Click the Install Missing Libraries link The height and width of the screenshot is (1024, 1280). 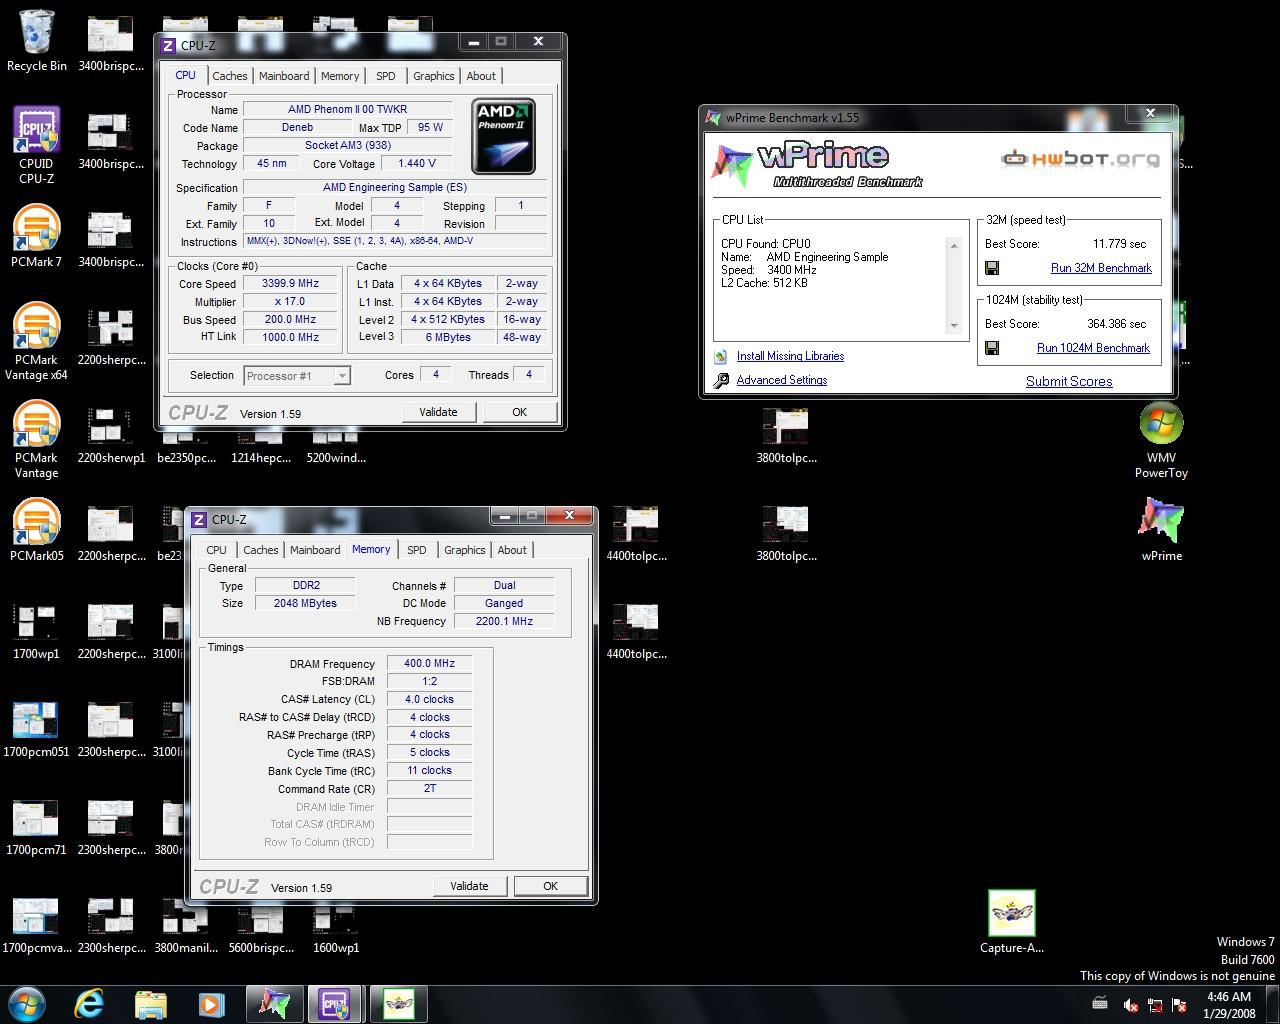click(790, 356)
